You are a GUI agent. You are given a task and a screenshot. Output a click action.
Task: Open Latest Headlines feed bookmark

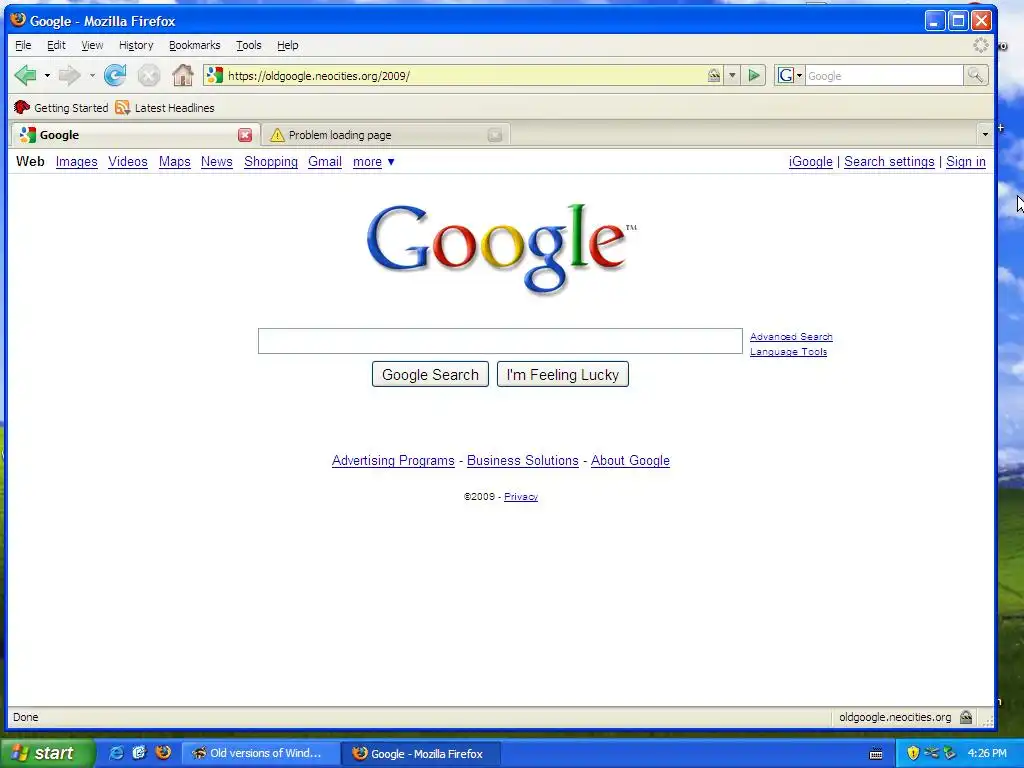click(165, 108)
